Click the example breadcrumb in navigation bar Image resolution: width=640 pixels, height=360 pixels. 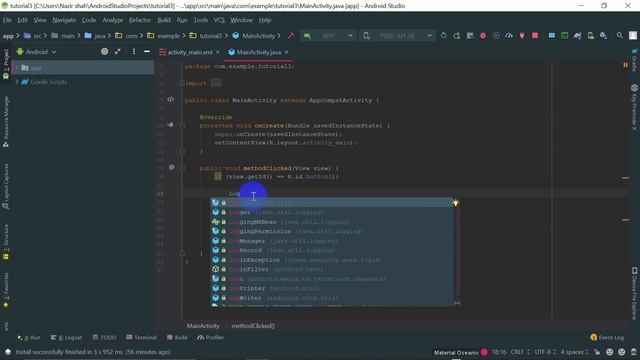point(168,36)
